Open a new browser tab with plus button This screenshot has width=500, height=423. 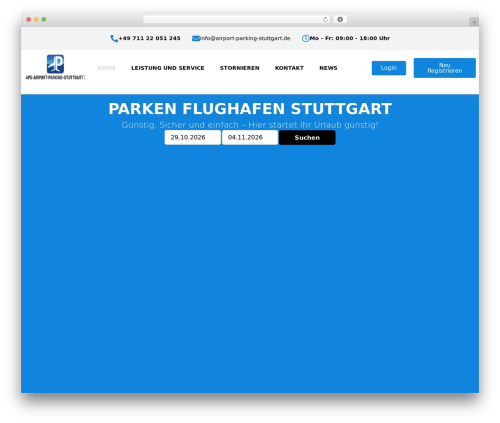click(x=474, y=22)
